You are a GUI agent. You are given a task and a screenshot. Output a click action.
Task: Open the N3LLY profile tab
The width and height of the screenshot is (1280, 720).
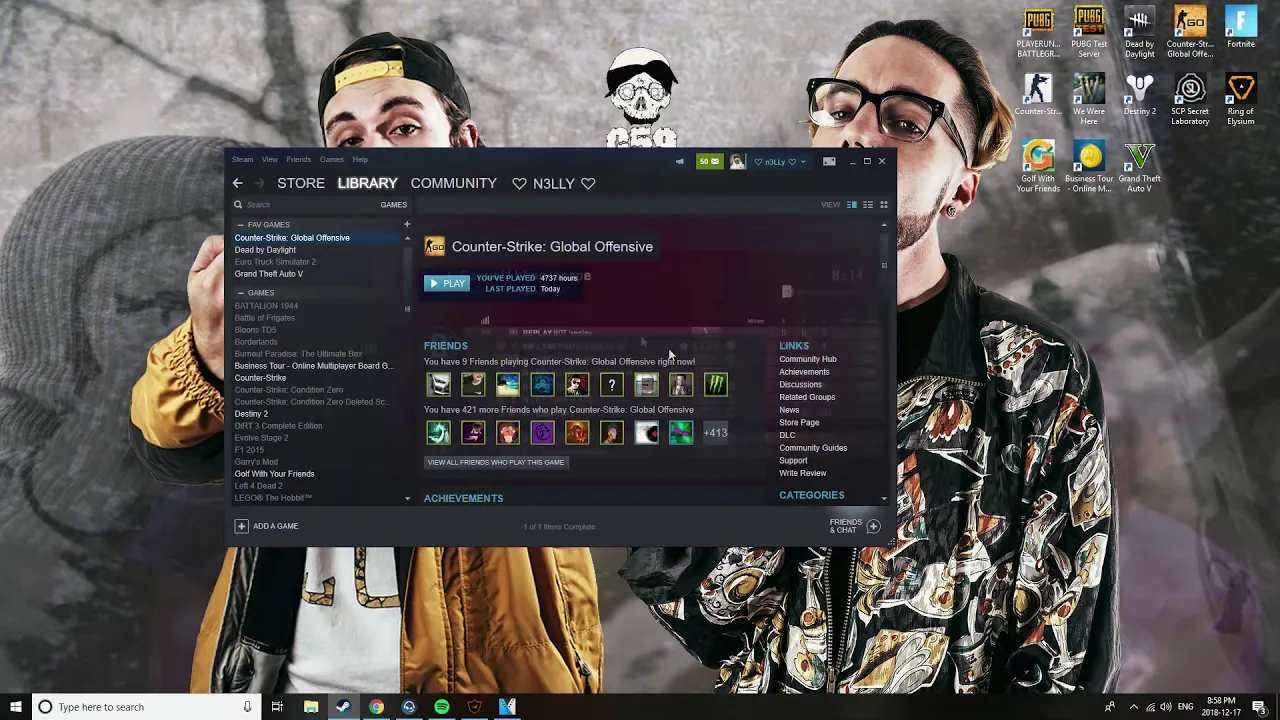pos(553,183)
